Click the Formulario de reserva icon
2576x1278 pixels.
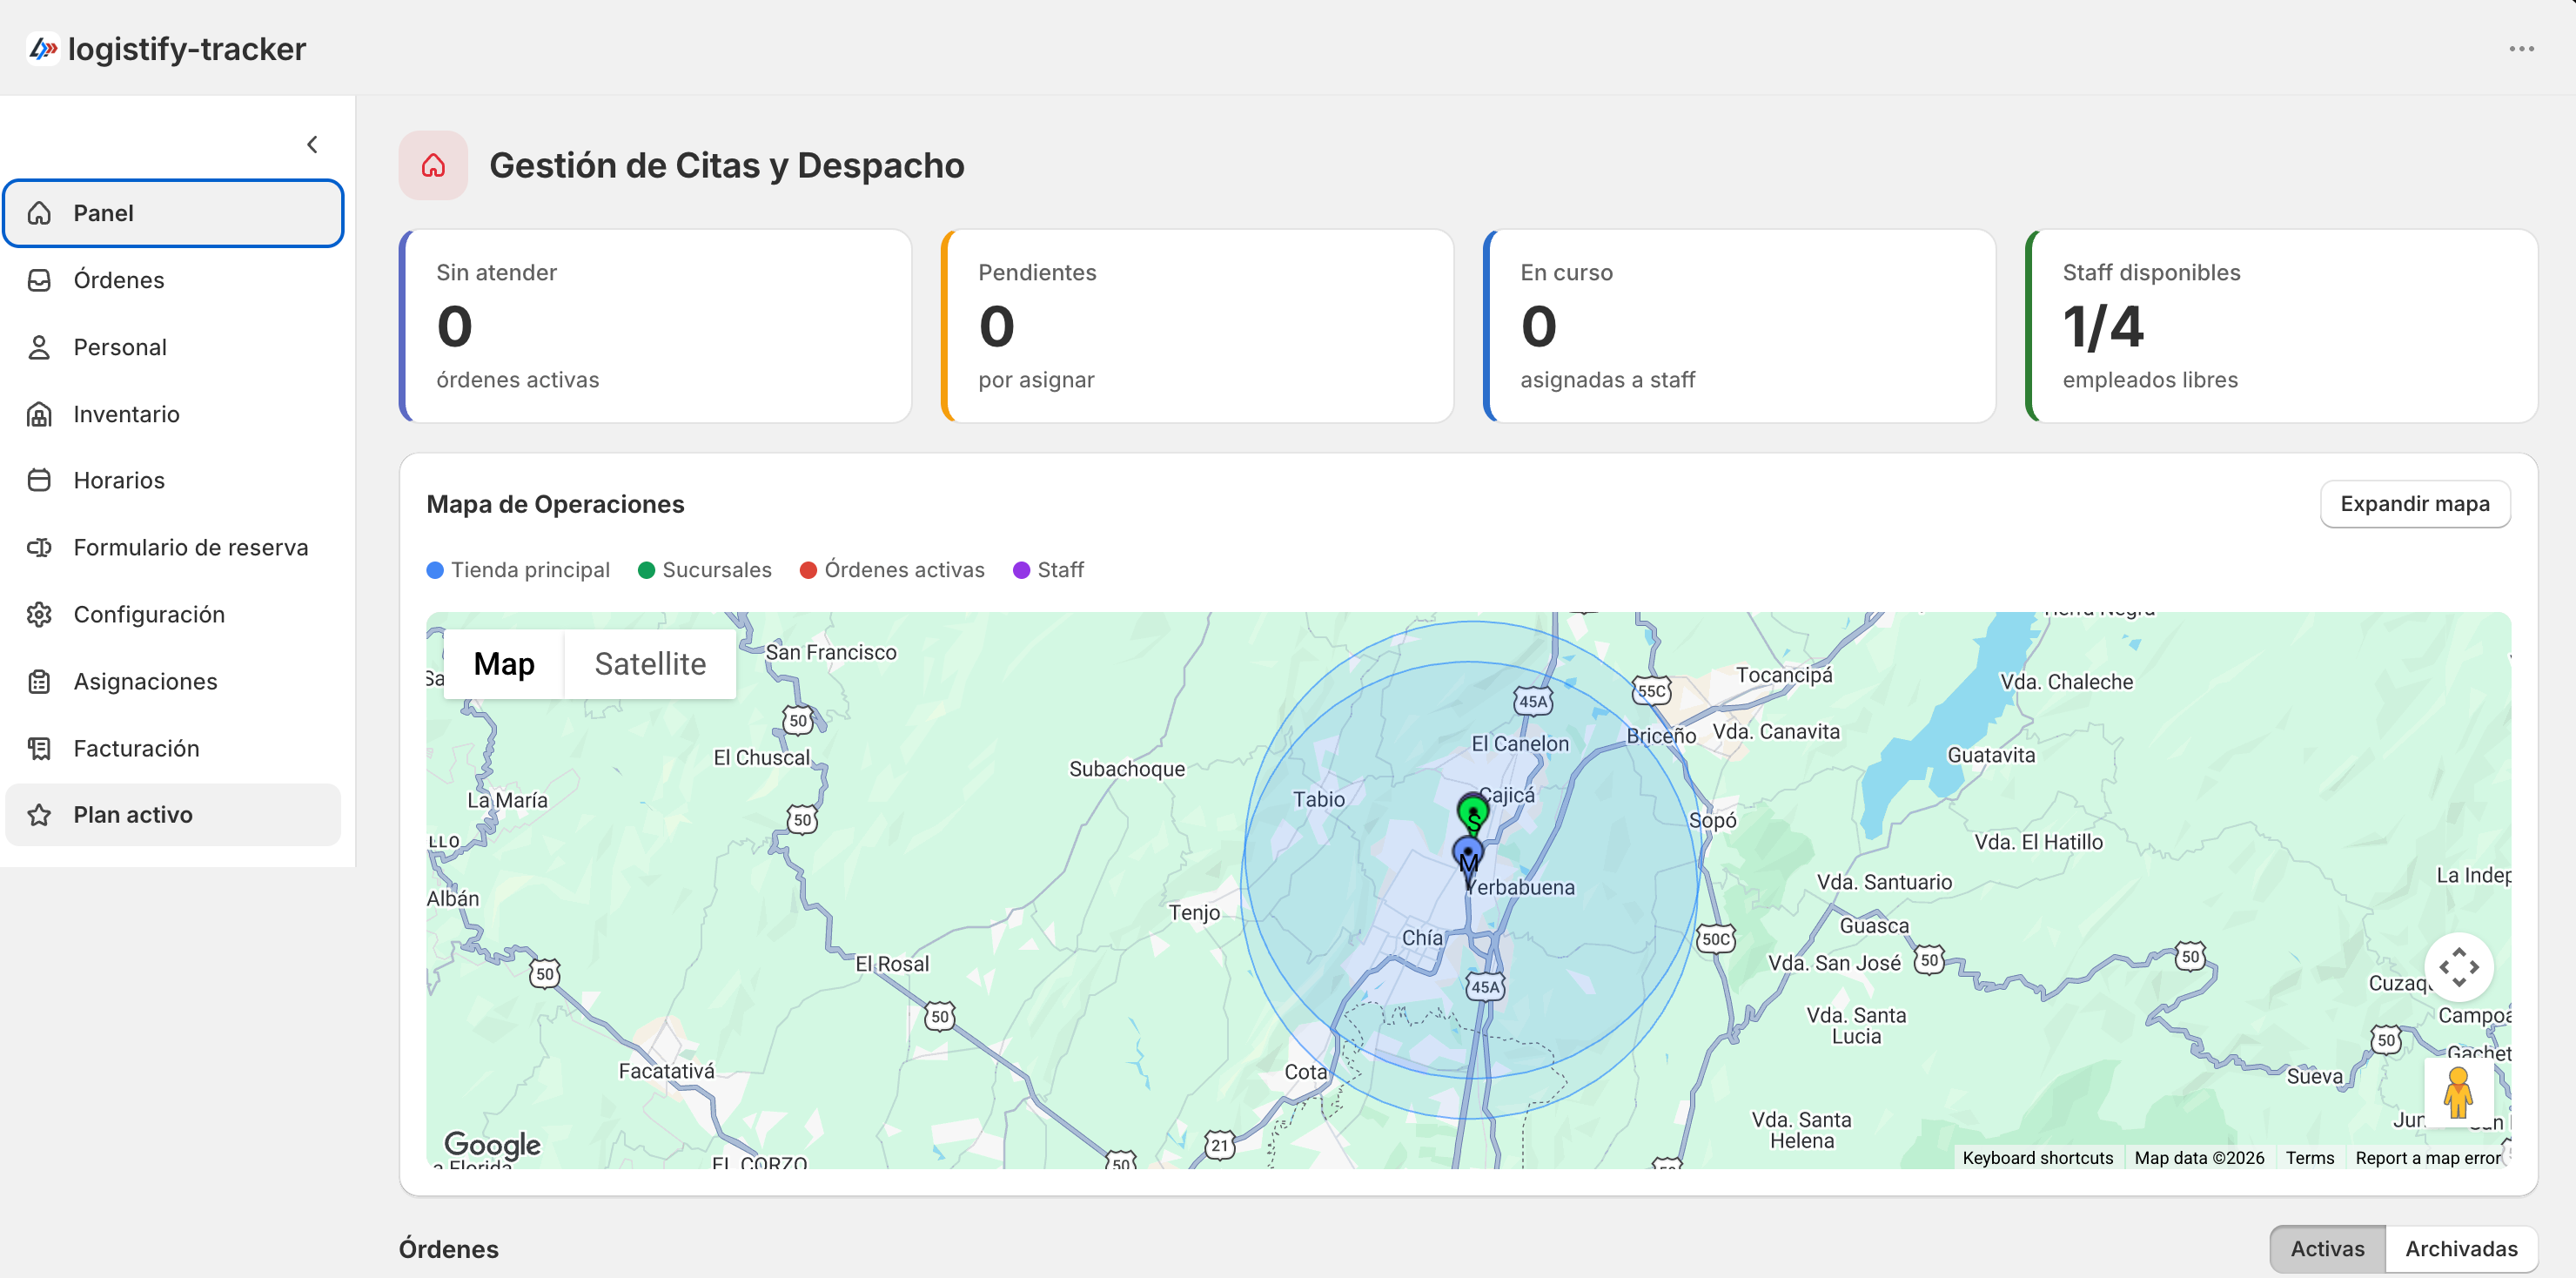(39, 547)
